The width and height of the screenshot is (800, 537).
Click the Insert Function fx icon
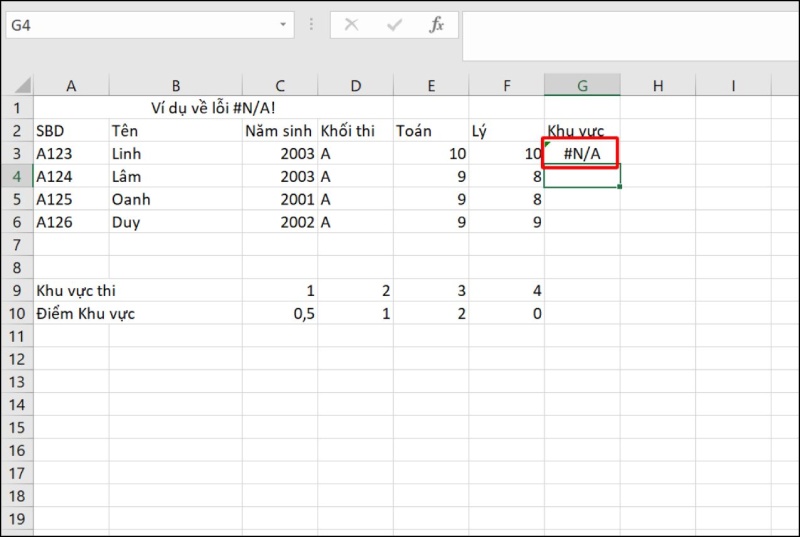point(436,25)
